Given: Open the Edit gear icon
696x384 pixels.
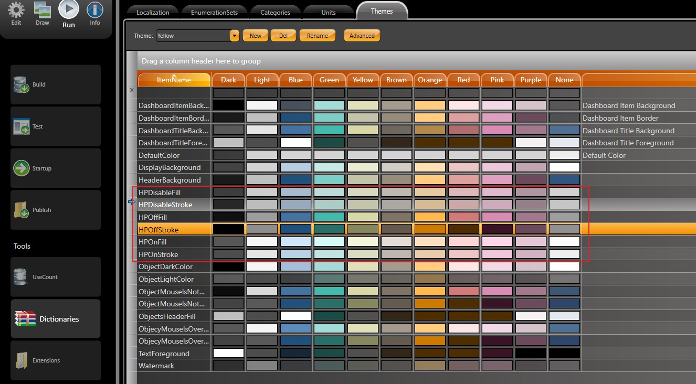Looking at the screenshot, I should (x=16, y=9).
